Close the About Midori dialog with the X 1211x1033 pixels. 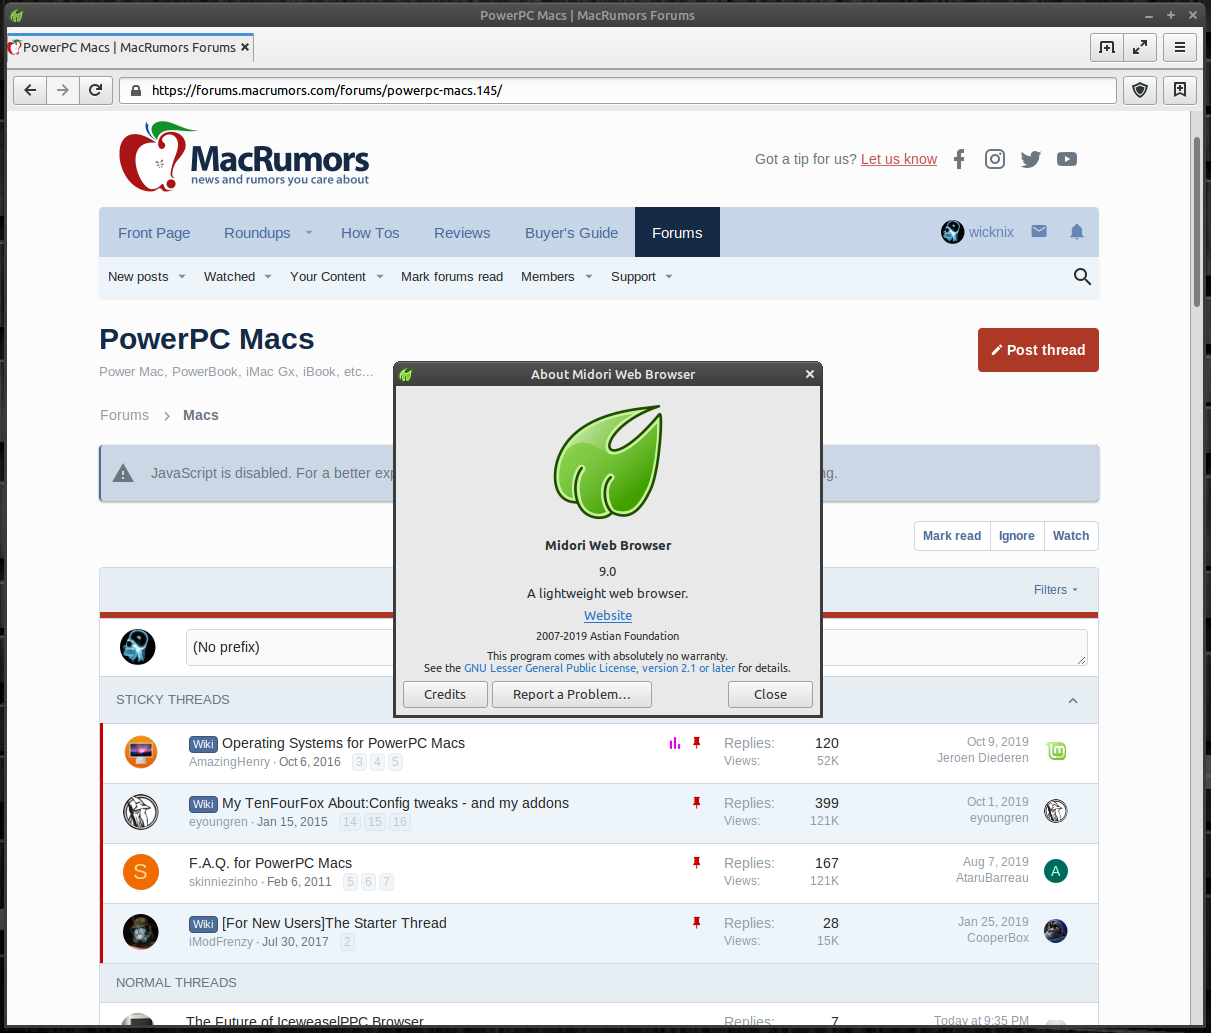(x=810, y=374)
